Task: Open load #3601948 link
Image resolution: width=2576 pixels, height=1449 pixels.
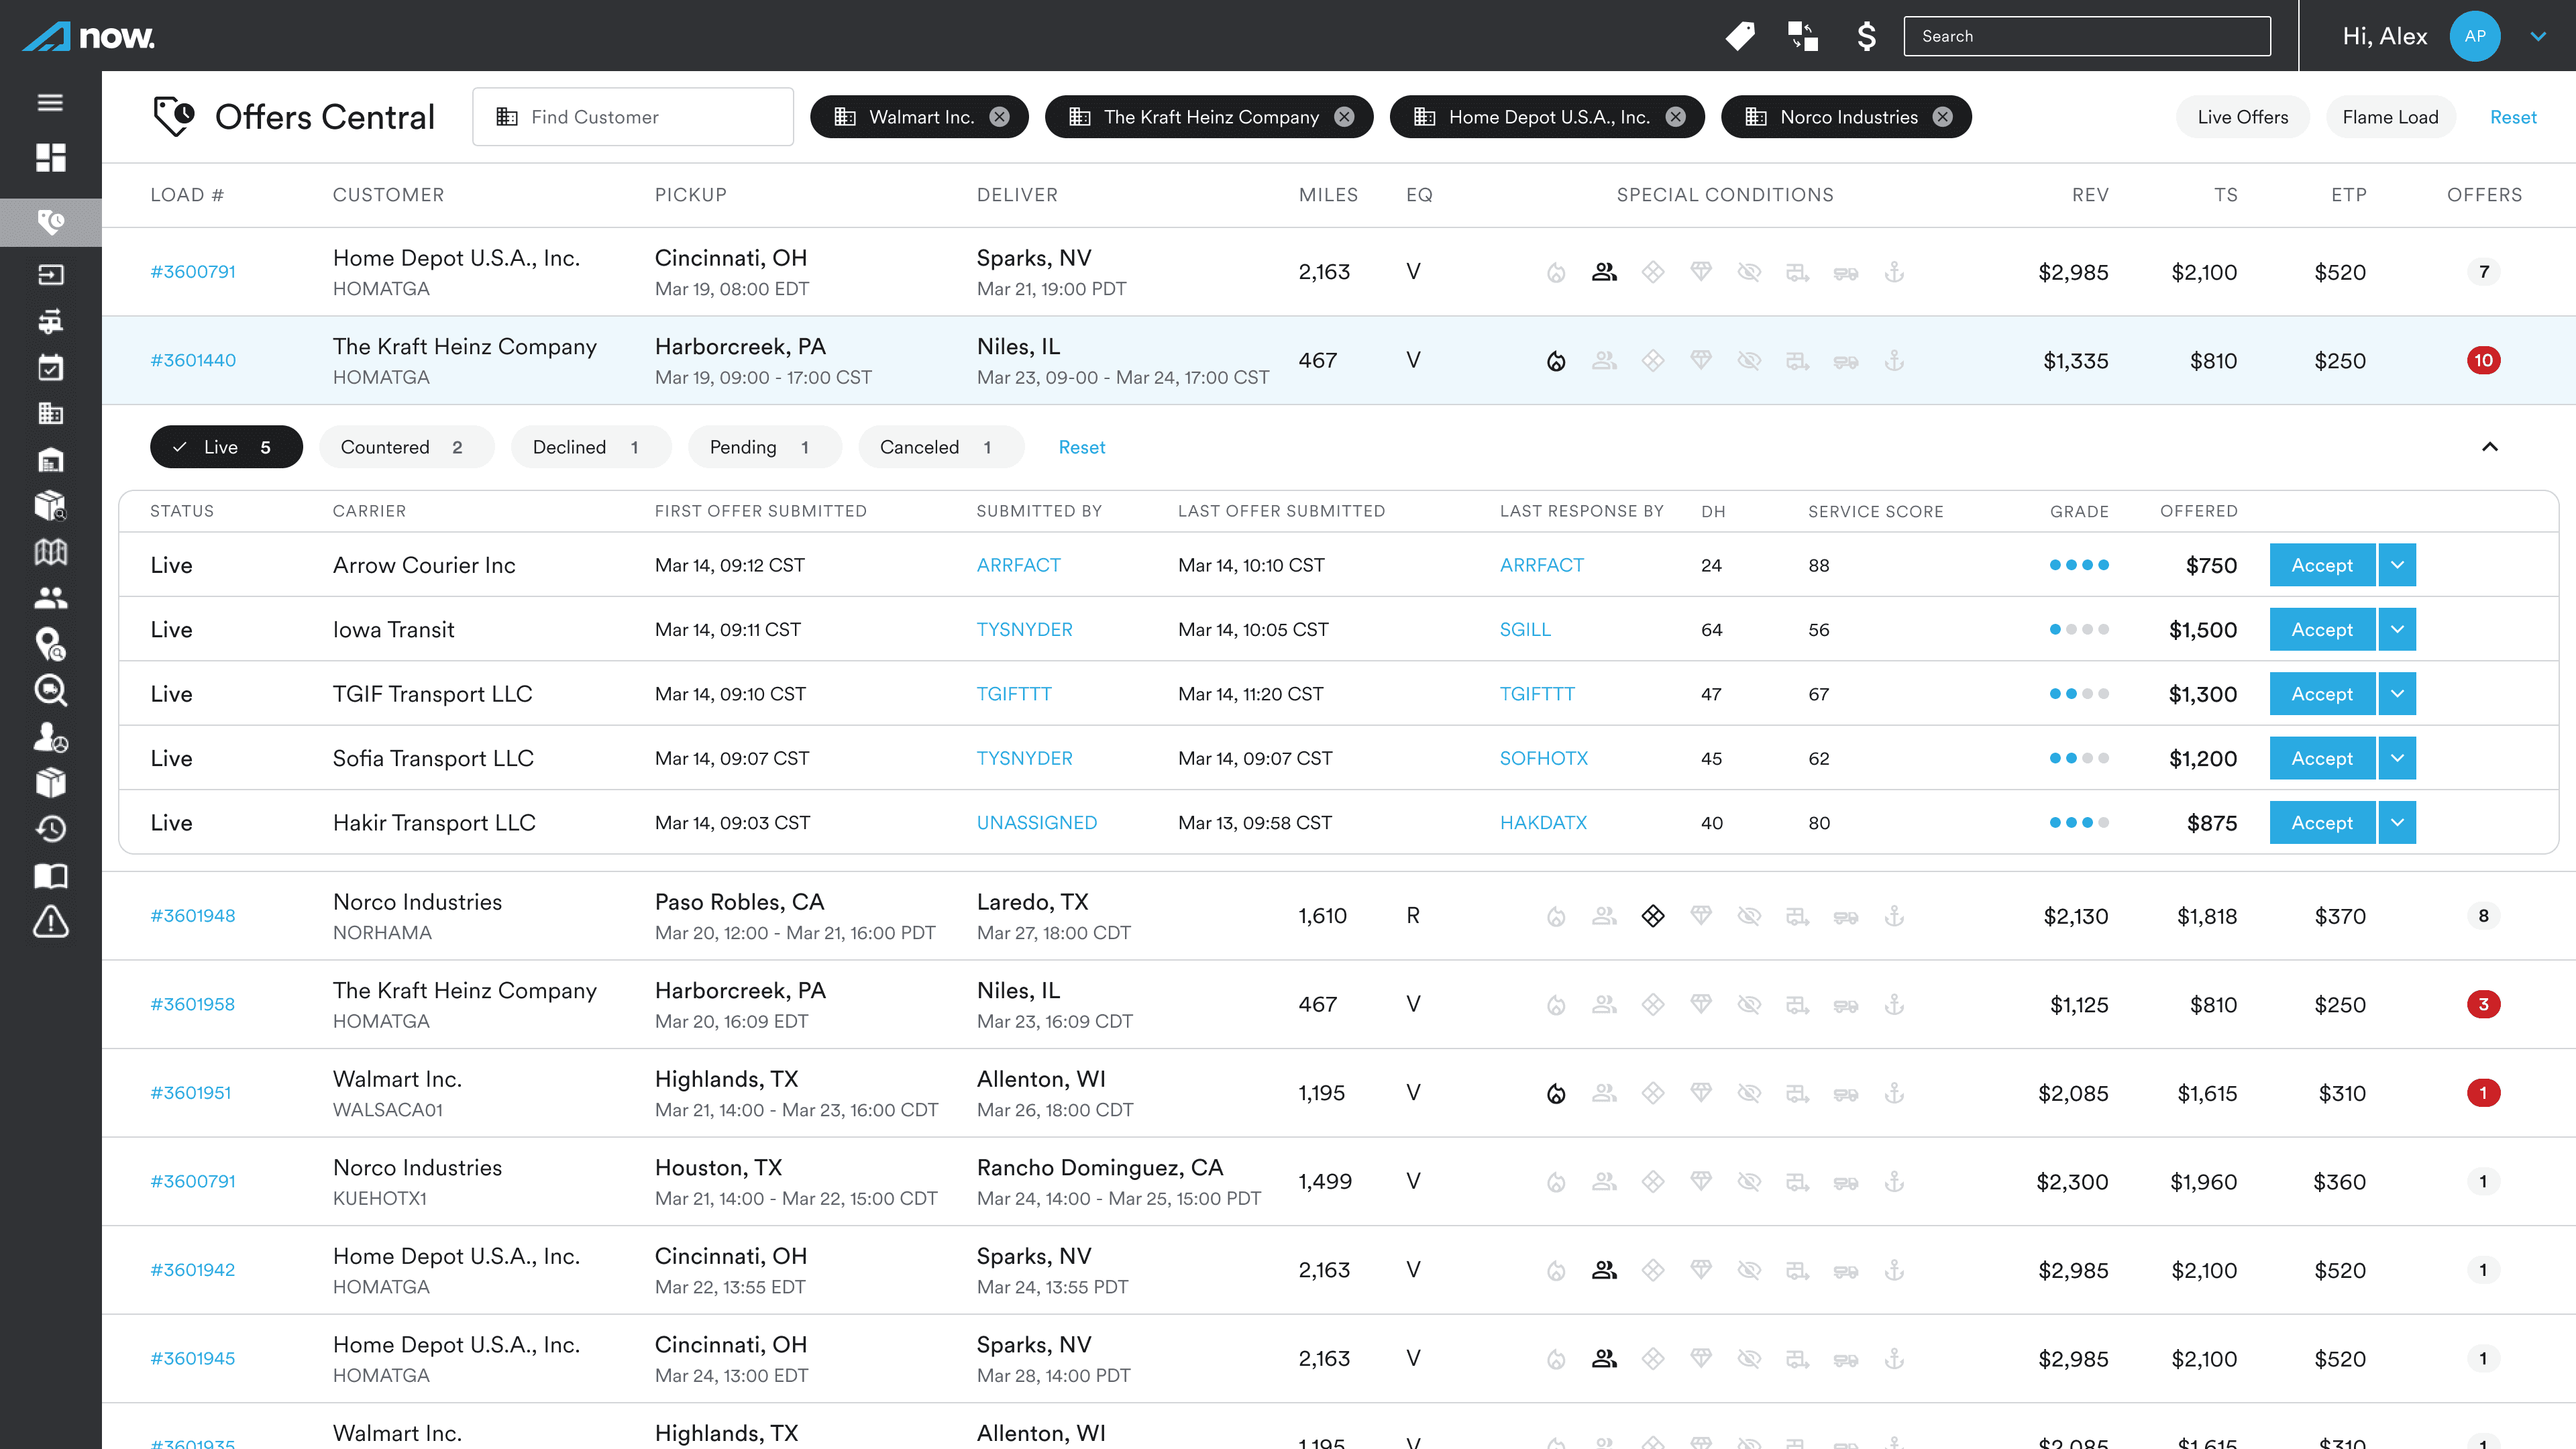Action: [x=193, y=916]
